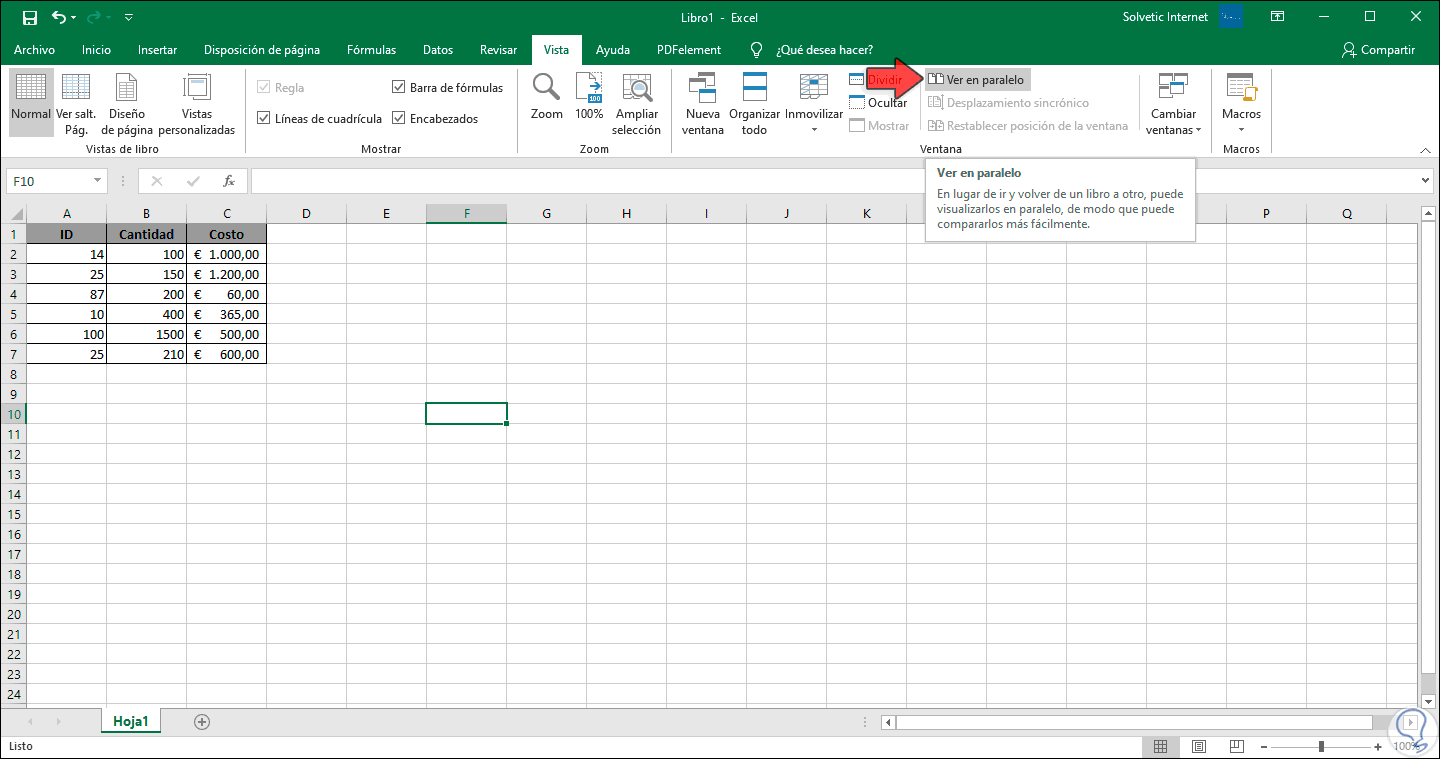This screenshot has width=1440, height=759.
Task: Select Page Layout view in status bar
Action: pyautogui.click(x=1198, y=746)
